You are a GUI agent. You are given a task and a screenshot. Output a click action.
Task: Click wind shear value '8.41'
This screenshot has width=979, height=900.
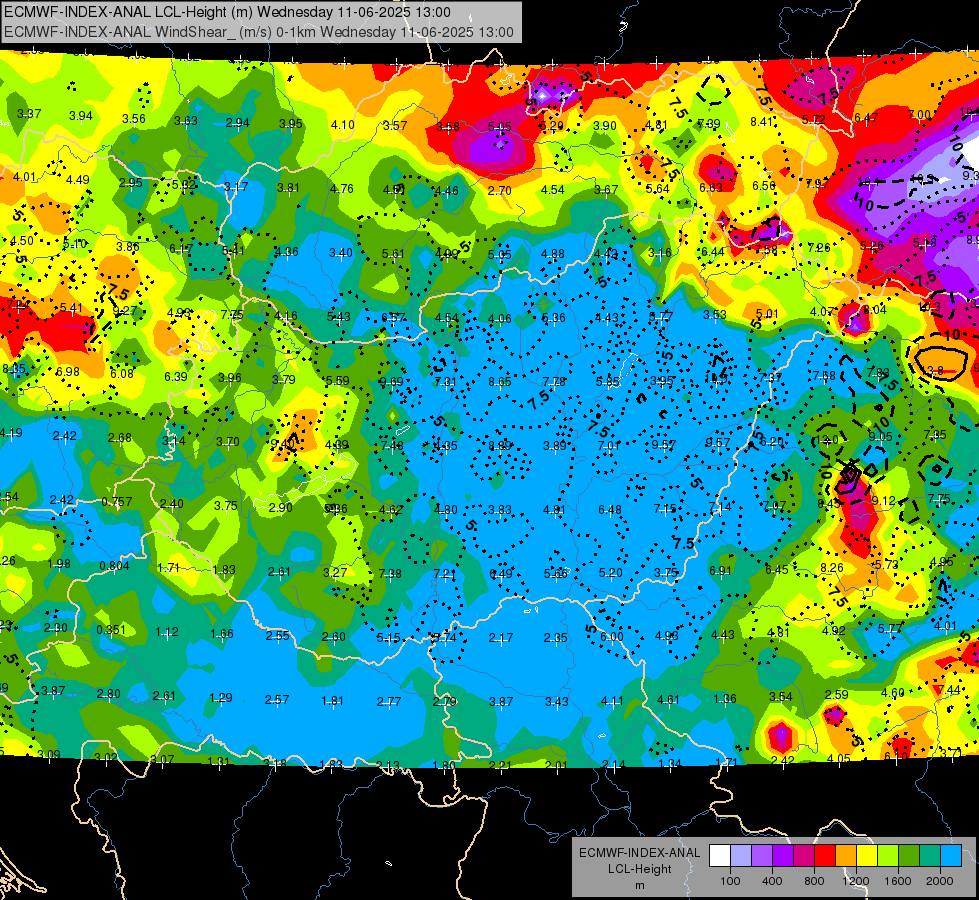tap(762, 121)
